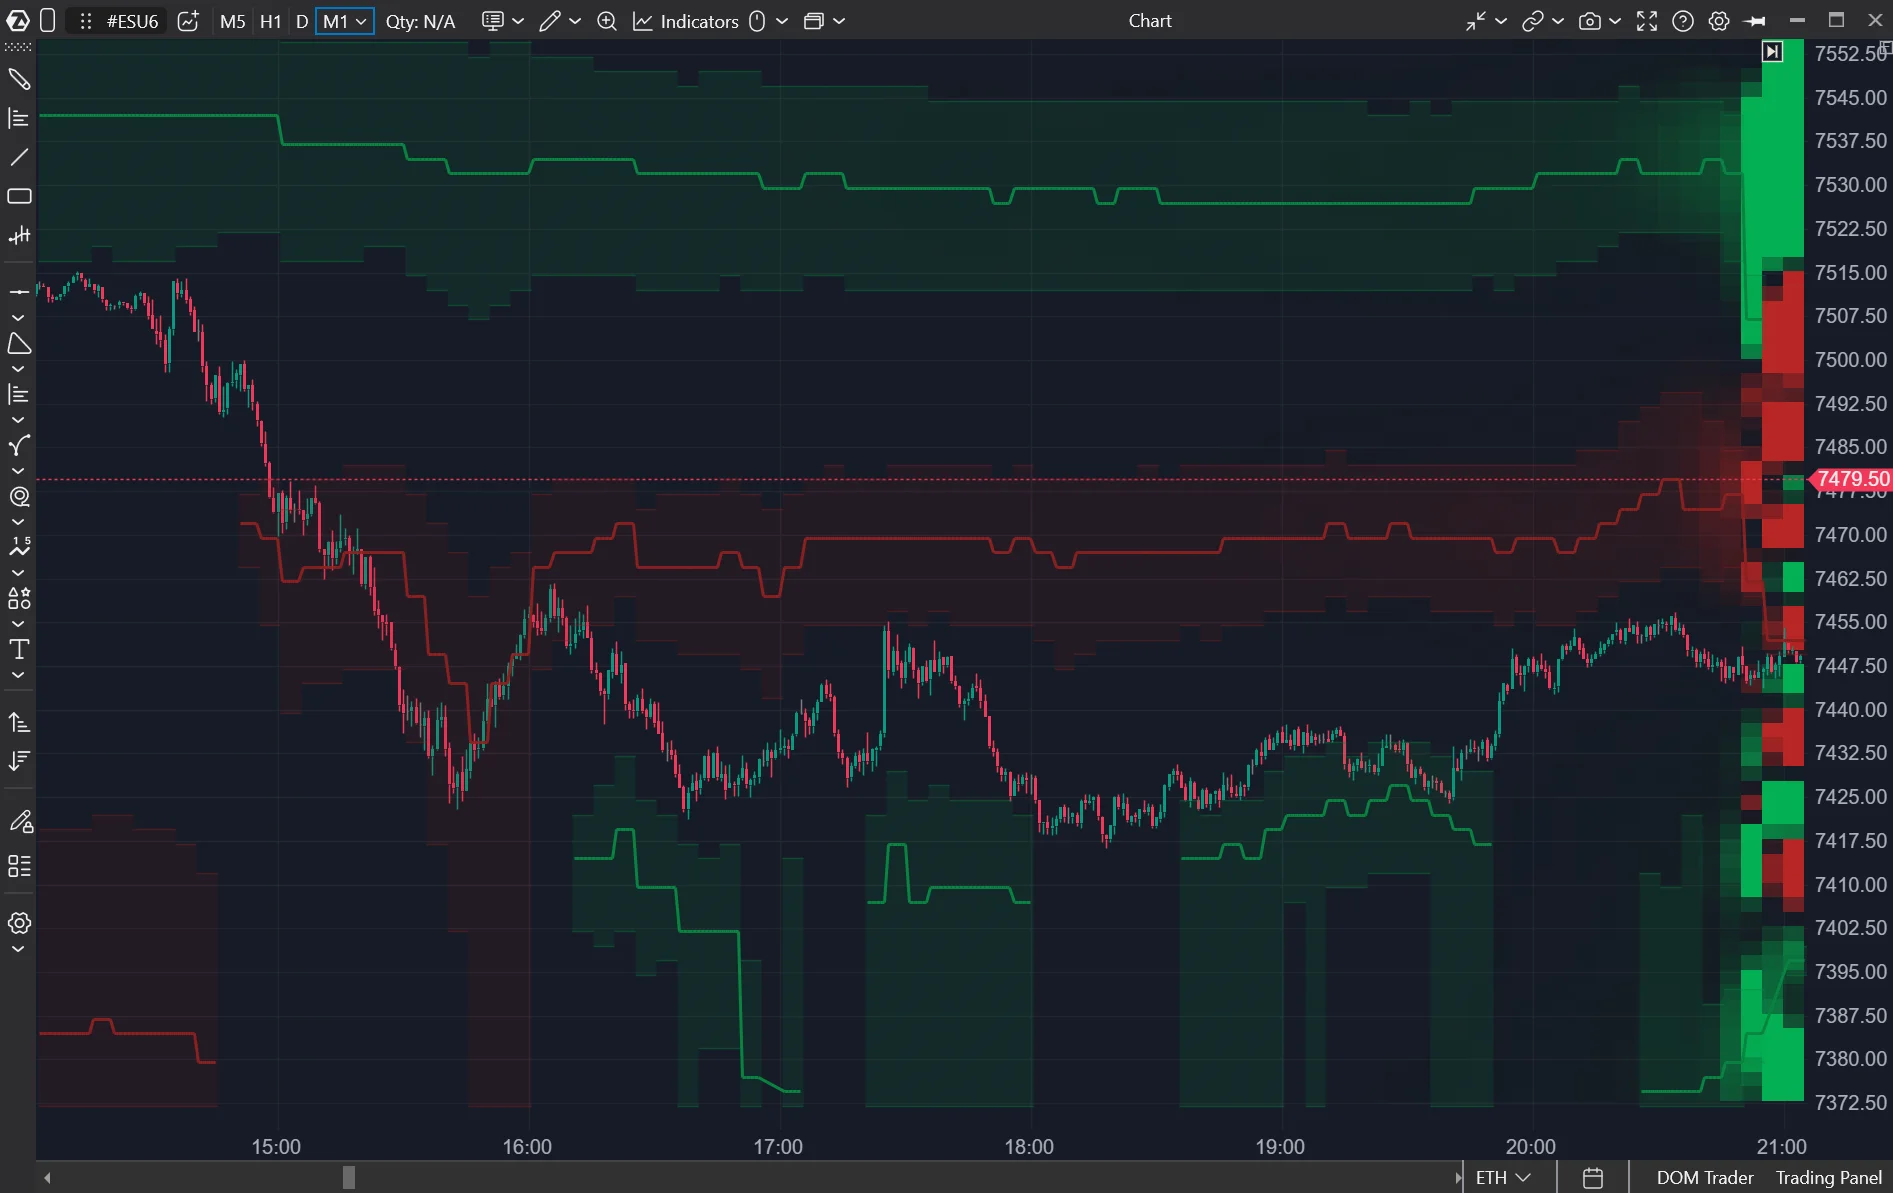Open the mouse mode dropdown arrow

point(782,21)
